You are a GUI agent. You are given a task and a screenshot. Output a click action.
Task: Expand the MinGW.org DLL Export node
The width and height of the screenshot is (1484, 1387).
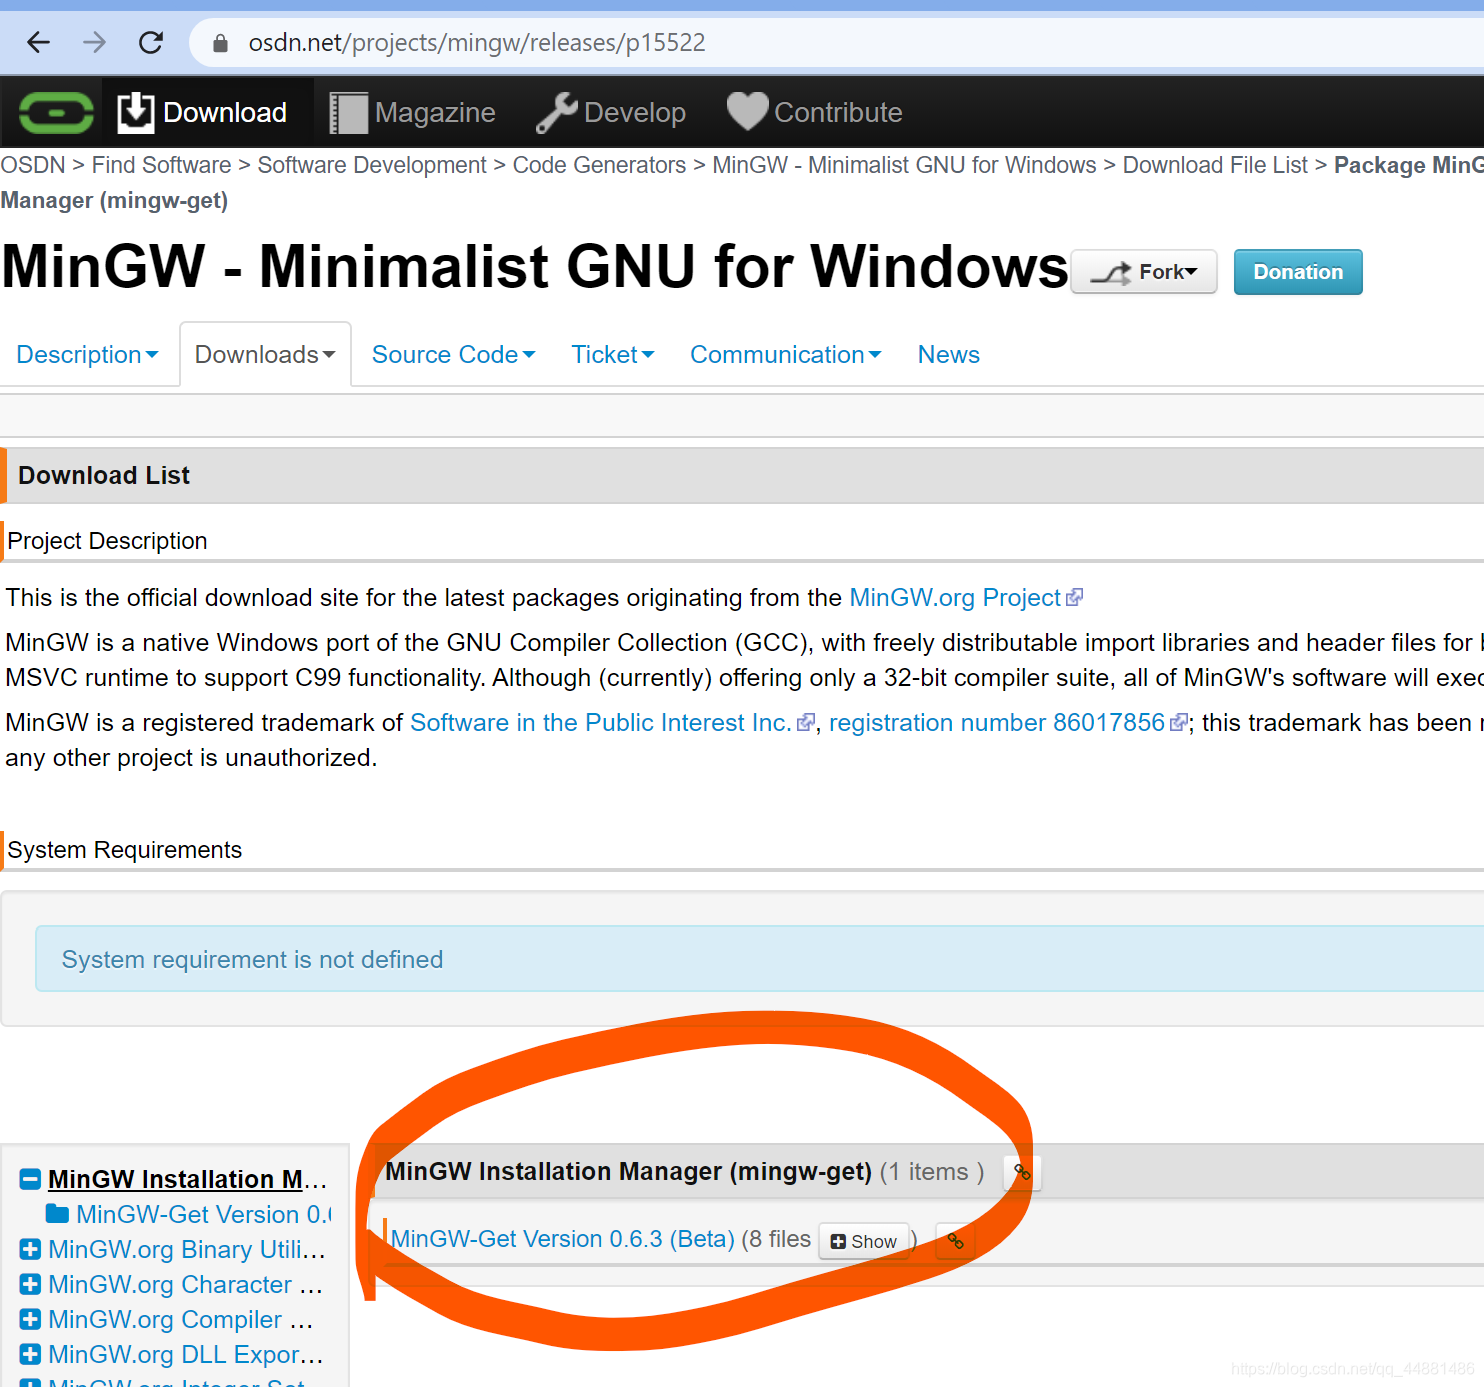pyautogui.click(x=30, y=1354)
